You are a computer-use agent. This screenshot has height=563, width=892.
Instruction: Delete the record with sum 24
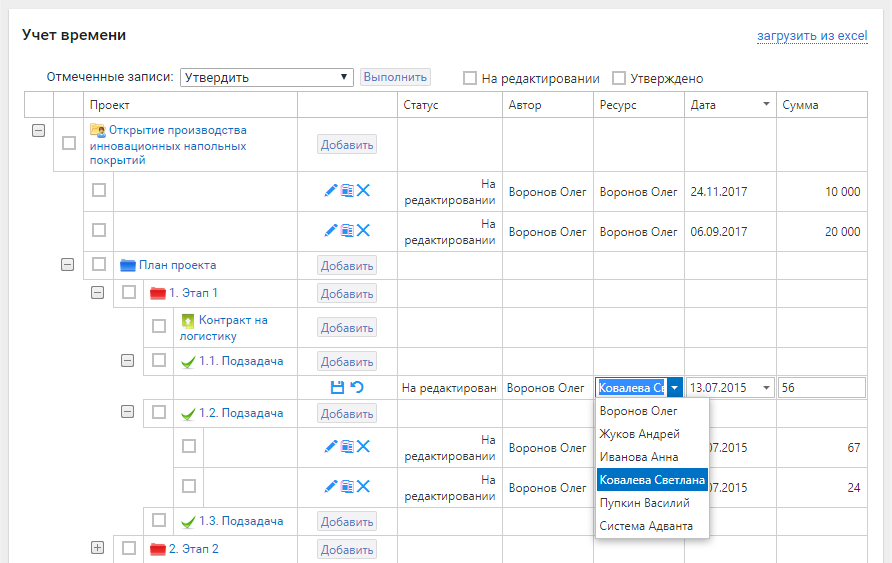point(364,487)
